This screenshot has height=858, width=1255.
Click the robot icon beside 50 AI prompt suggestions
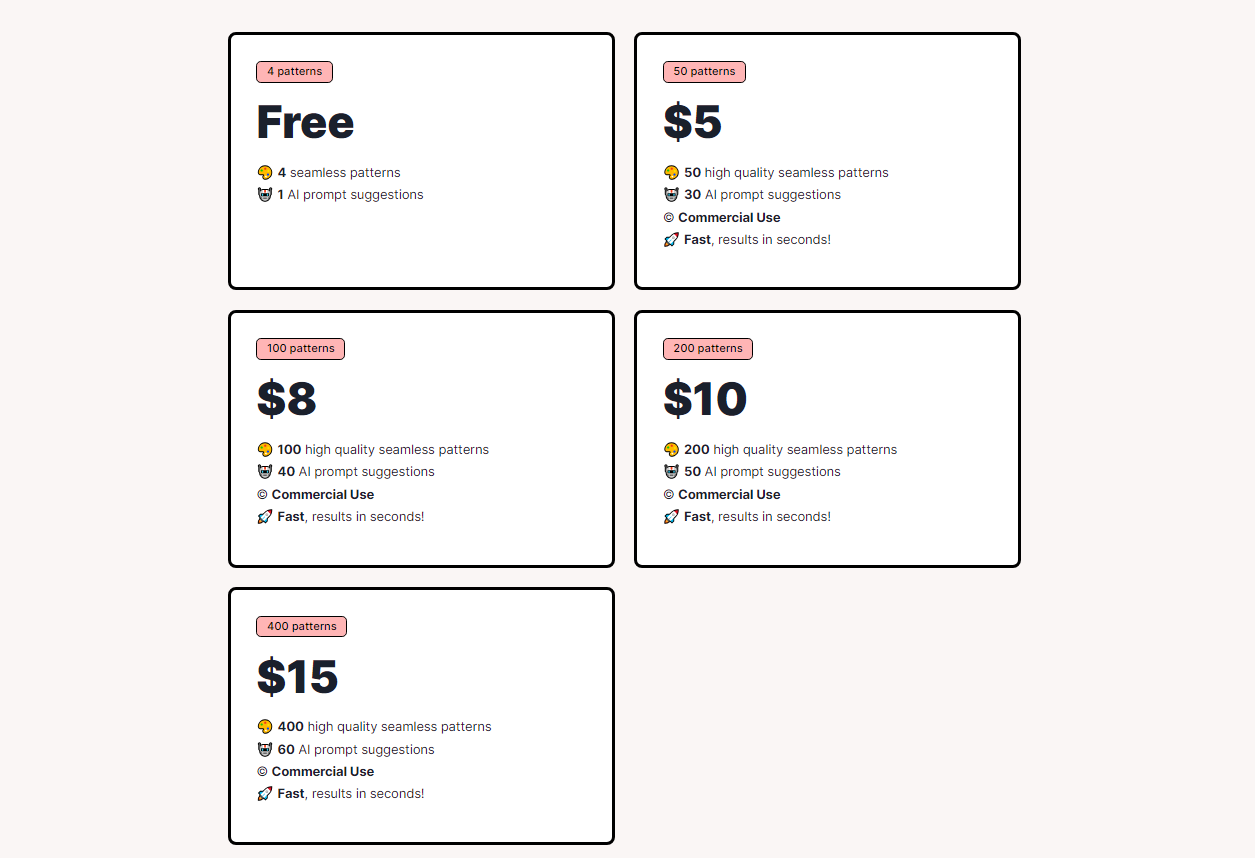(671, 472)
